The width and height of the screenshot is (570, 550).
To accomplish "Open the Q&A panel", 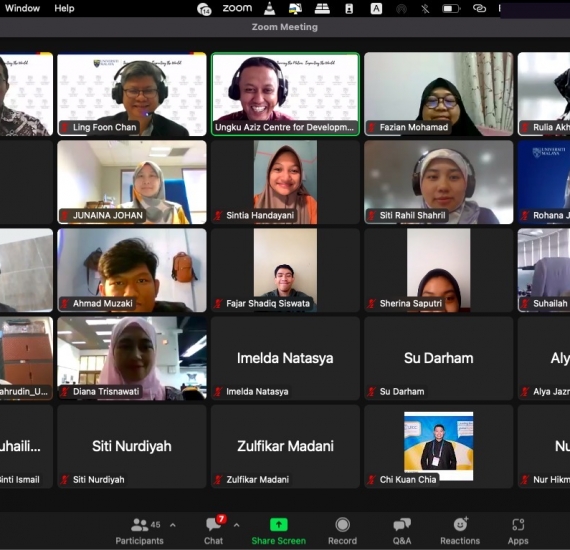I will click(402, 531).
